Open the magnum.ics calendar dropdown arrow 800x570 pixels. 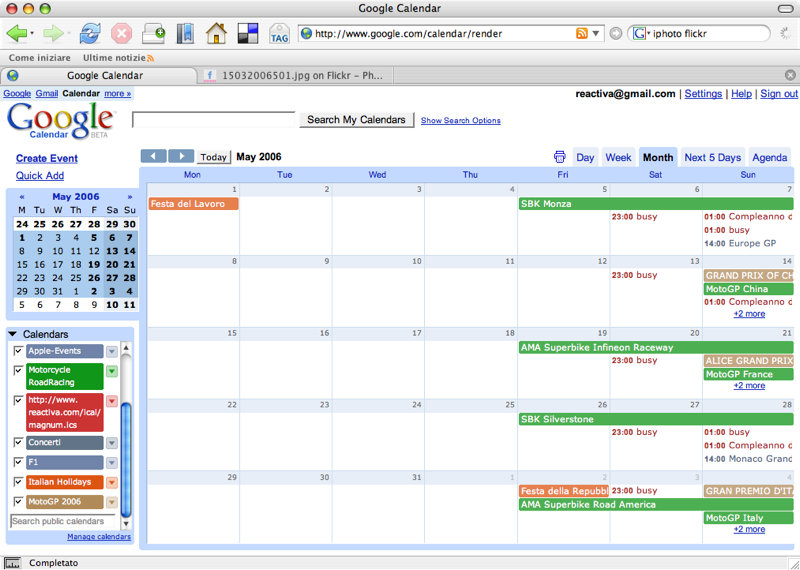[x=112, y=401]
